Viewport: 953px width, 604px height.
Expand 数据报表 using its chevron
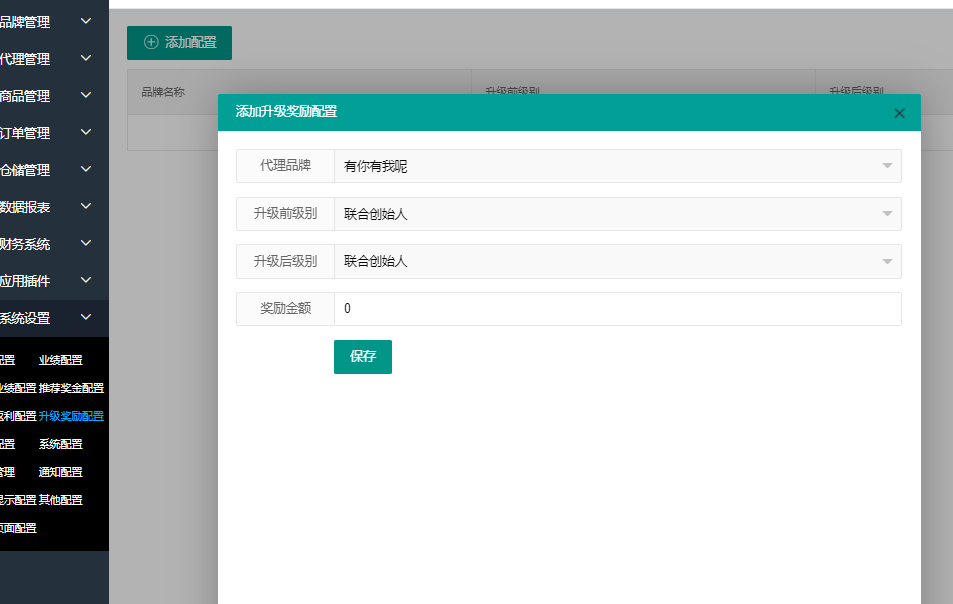86,206
